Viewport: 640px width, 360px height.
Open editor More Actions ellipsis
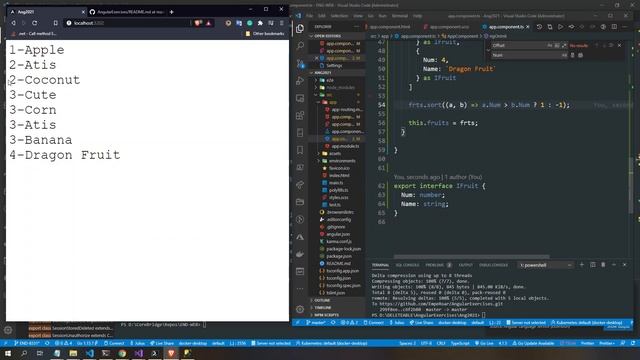[625, 27]
